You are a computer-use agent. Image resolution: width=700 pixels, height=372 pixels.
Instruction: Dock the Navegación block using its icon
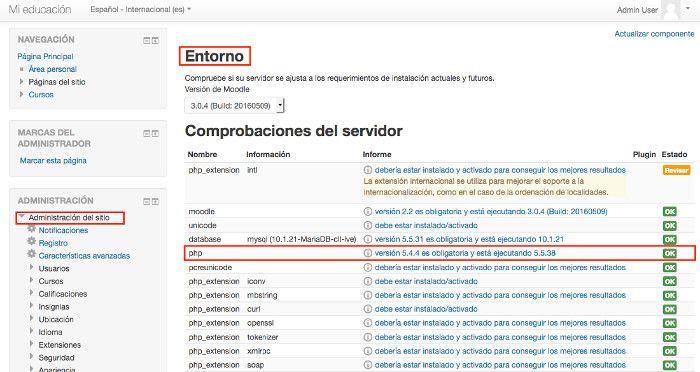(155, 41)
